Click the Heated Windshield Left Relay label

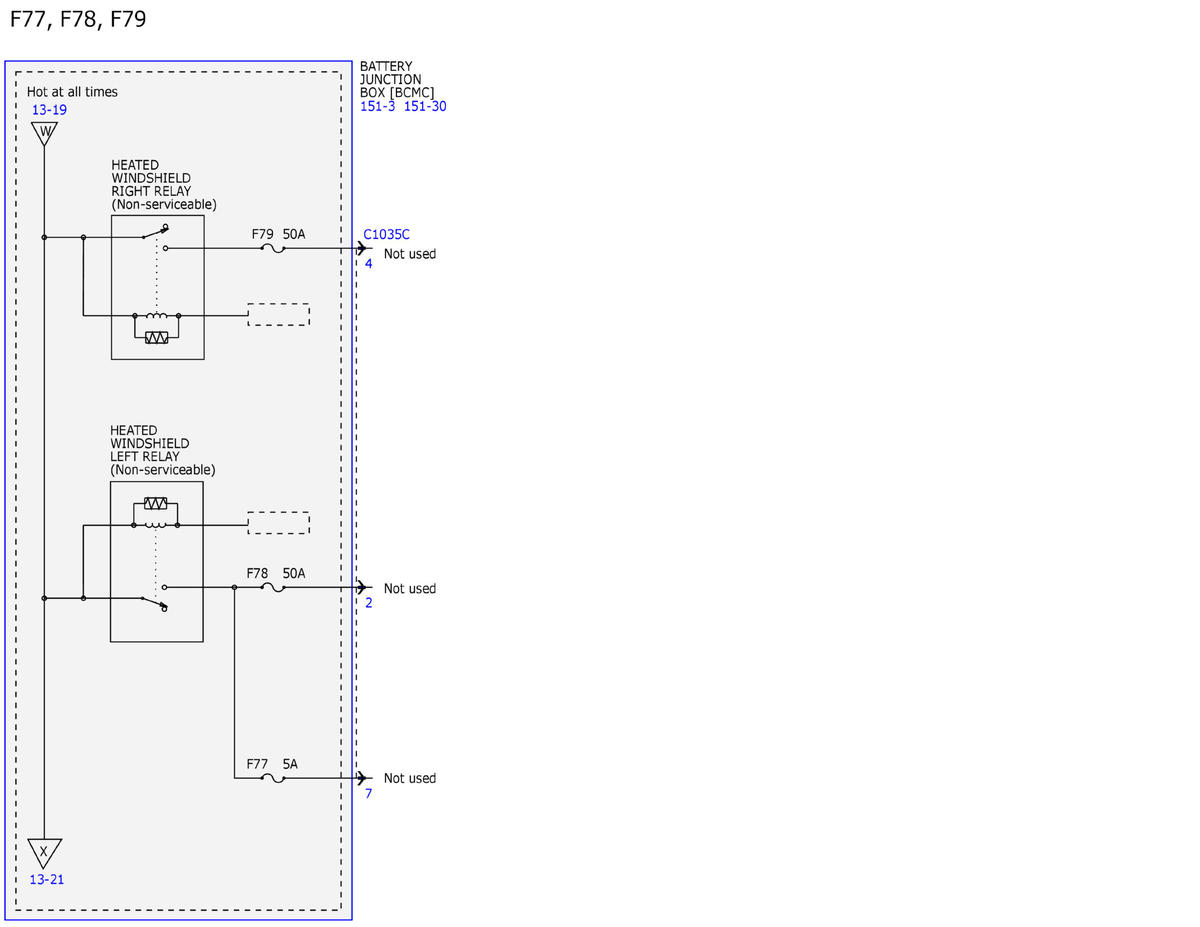coord(162,450)
